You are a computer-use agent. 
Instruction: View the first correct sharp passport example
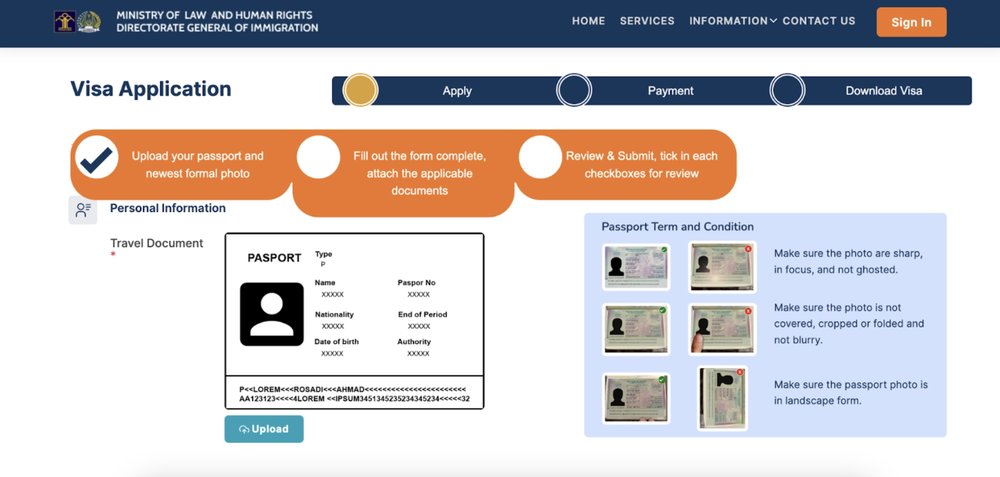point(636,267)
